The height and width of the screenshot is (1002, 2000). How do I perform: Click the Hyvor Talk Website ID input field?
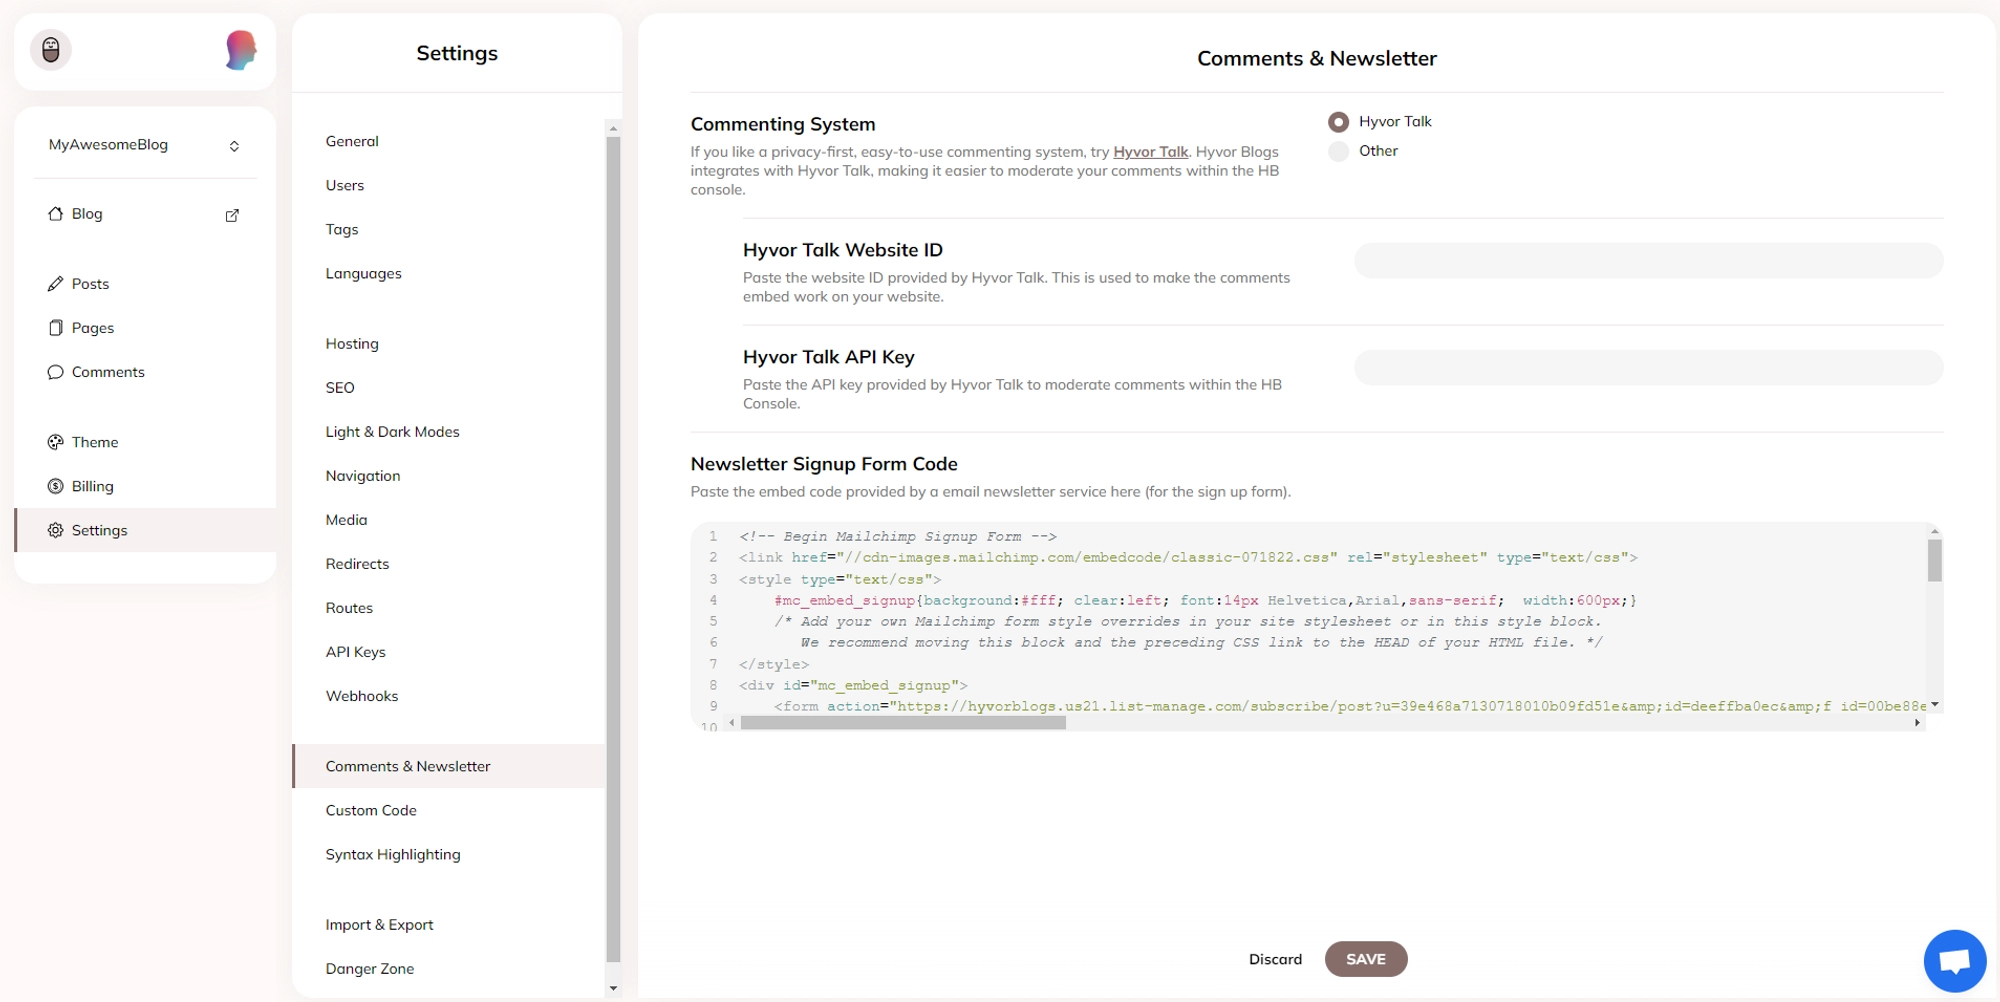click(x=1648, y=261)
